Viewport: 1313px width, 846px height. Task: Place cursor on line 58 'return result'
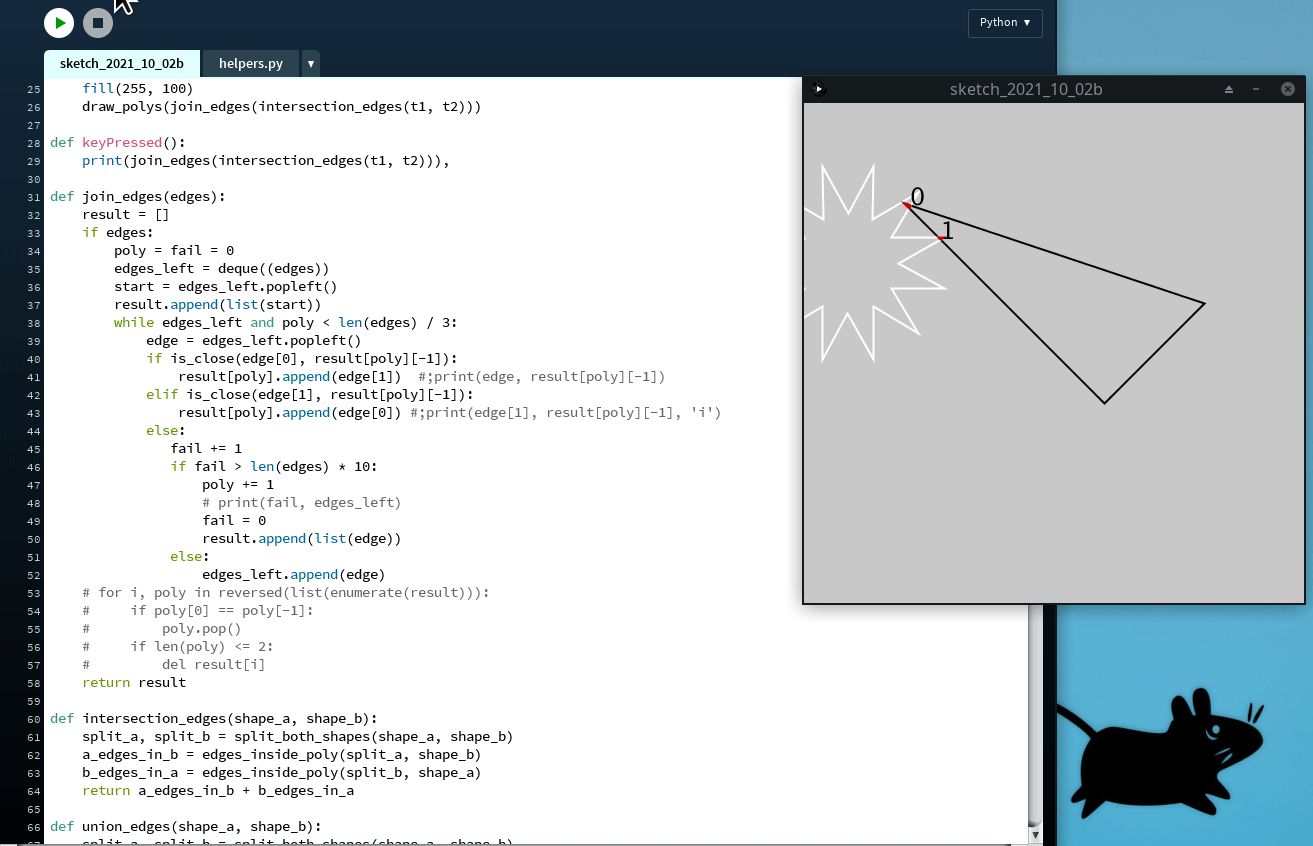pos(134,682)
